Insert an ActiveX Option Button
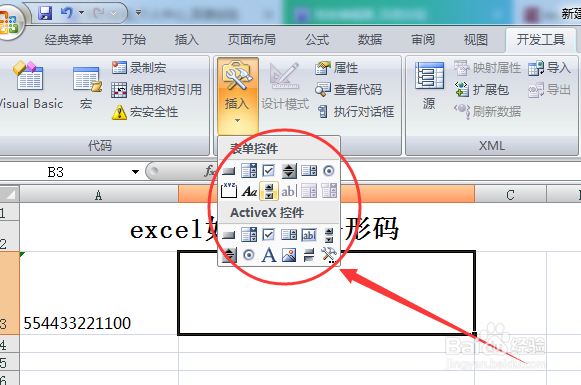This screenshot has height=385, width=581. coord(249,255)
